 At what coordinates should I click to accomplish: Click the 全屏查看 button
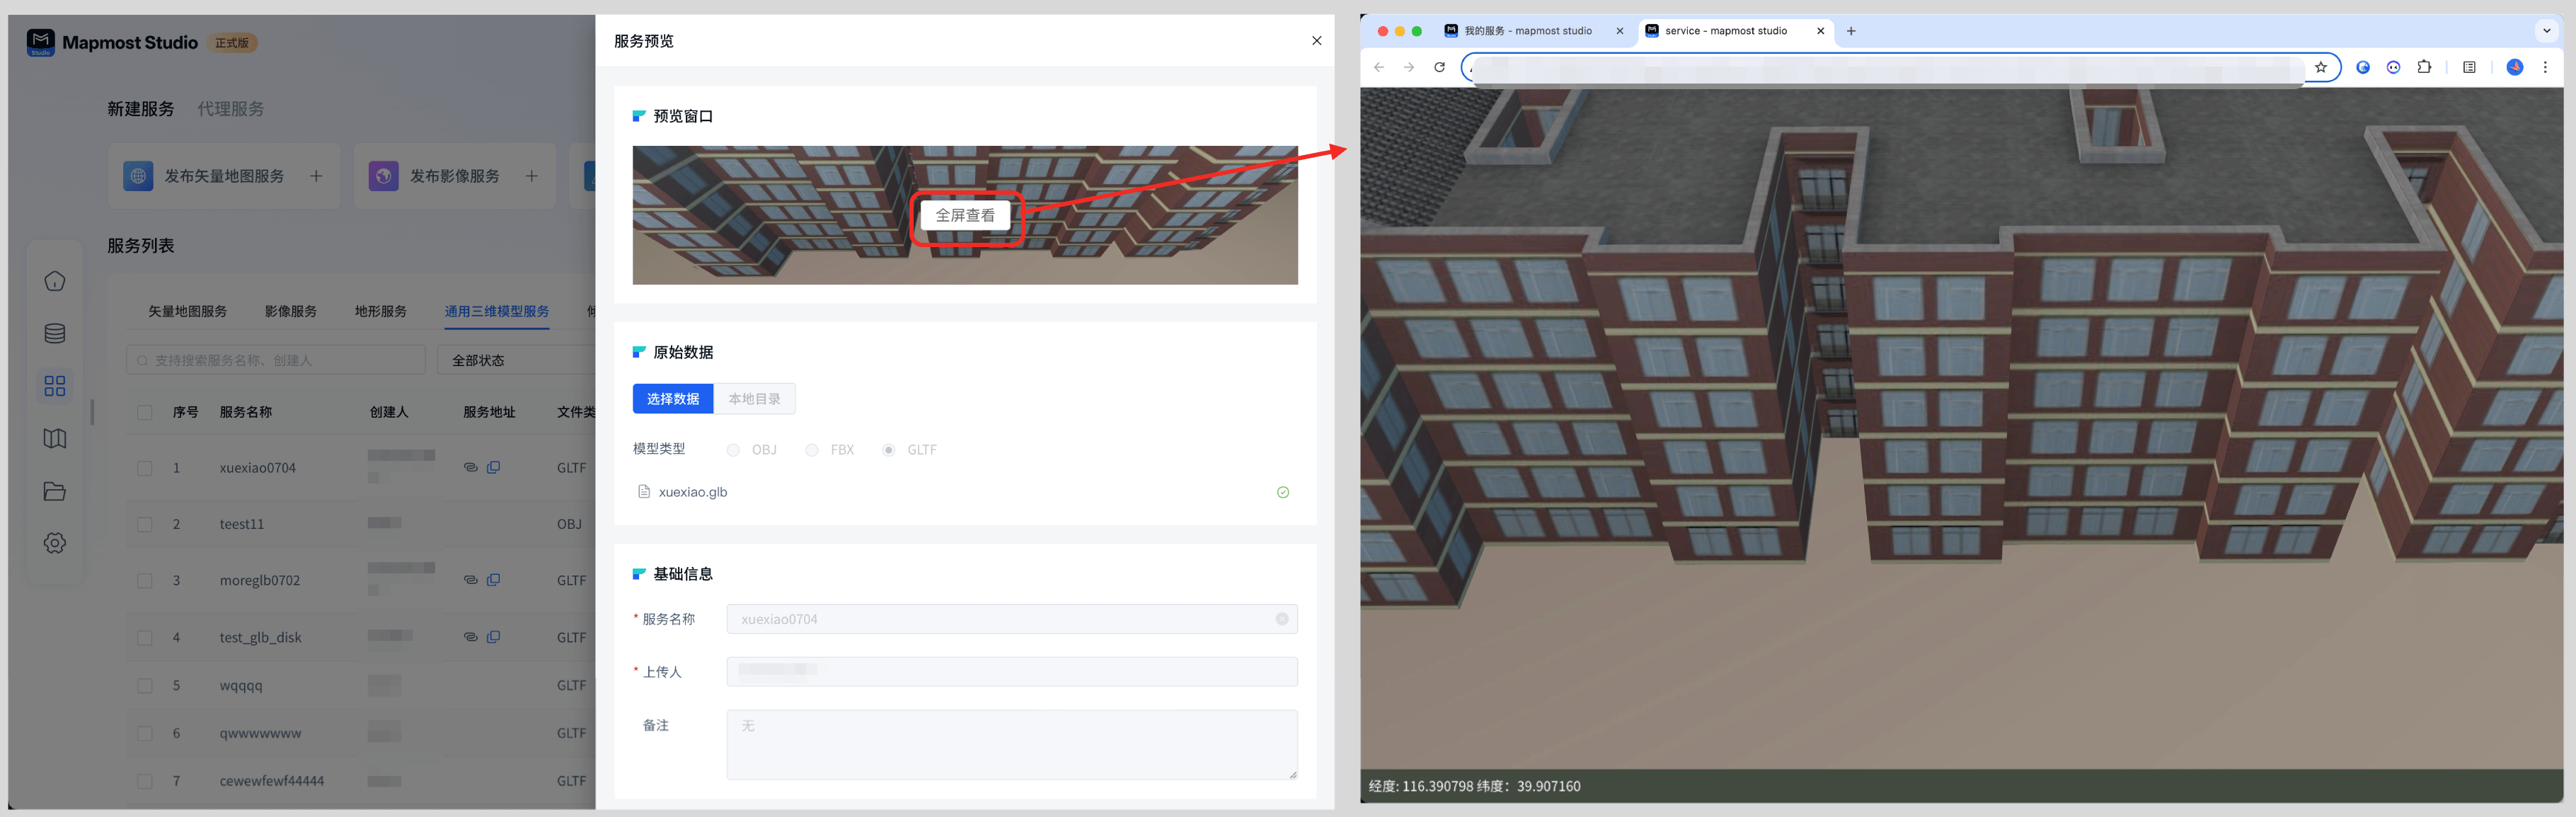point(965,216)
